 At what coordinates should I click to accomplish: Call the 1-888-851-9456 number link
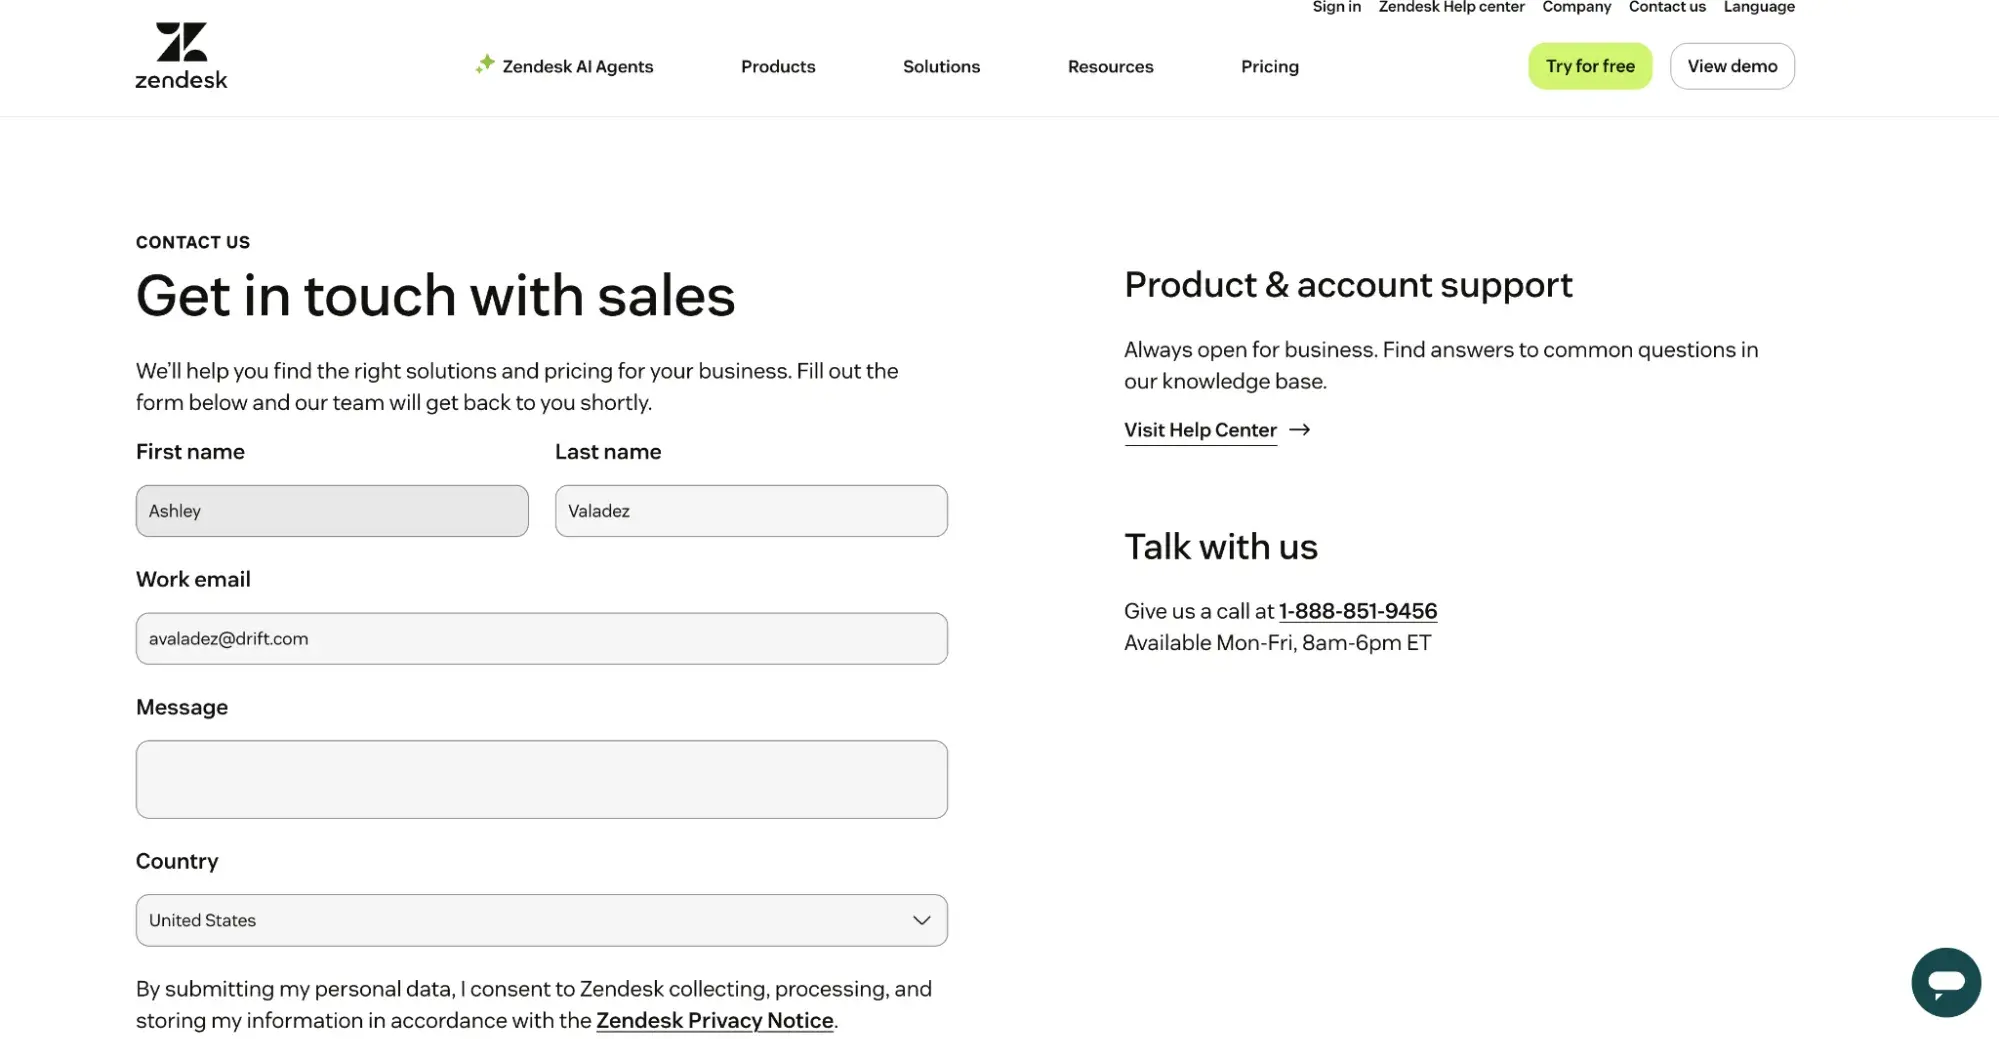click(1357, 610)
